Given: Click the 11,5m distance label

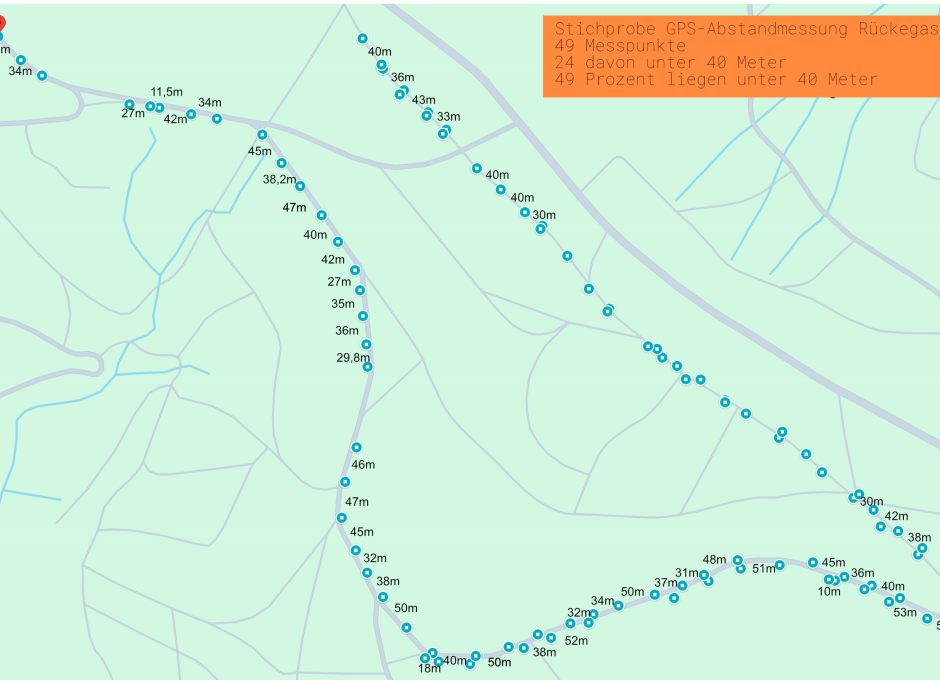Looking at the screenshot, I should tap(167, 92).
